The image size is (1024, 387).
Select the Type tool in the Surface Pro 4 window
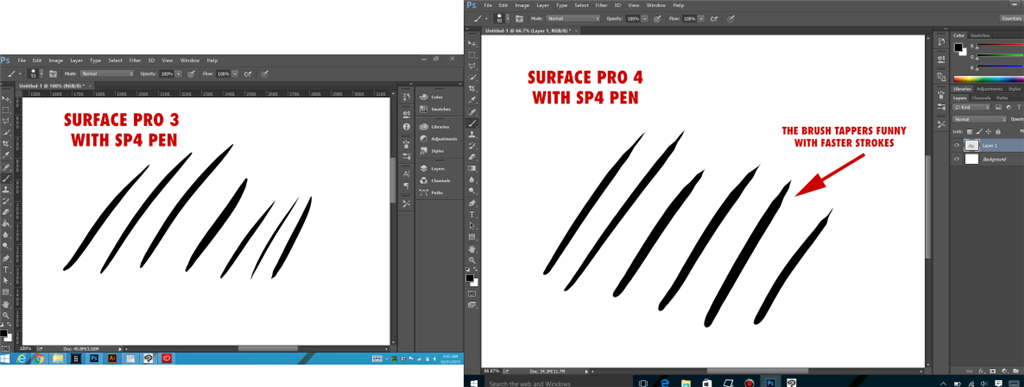coord(472,214)
